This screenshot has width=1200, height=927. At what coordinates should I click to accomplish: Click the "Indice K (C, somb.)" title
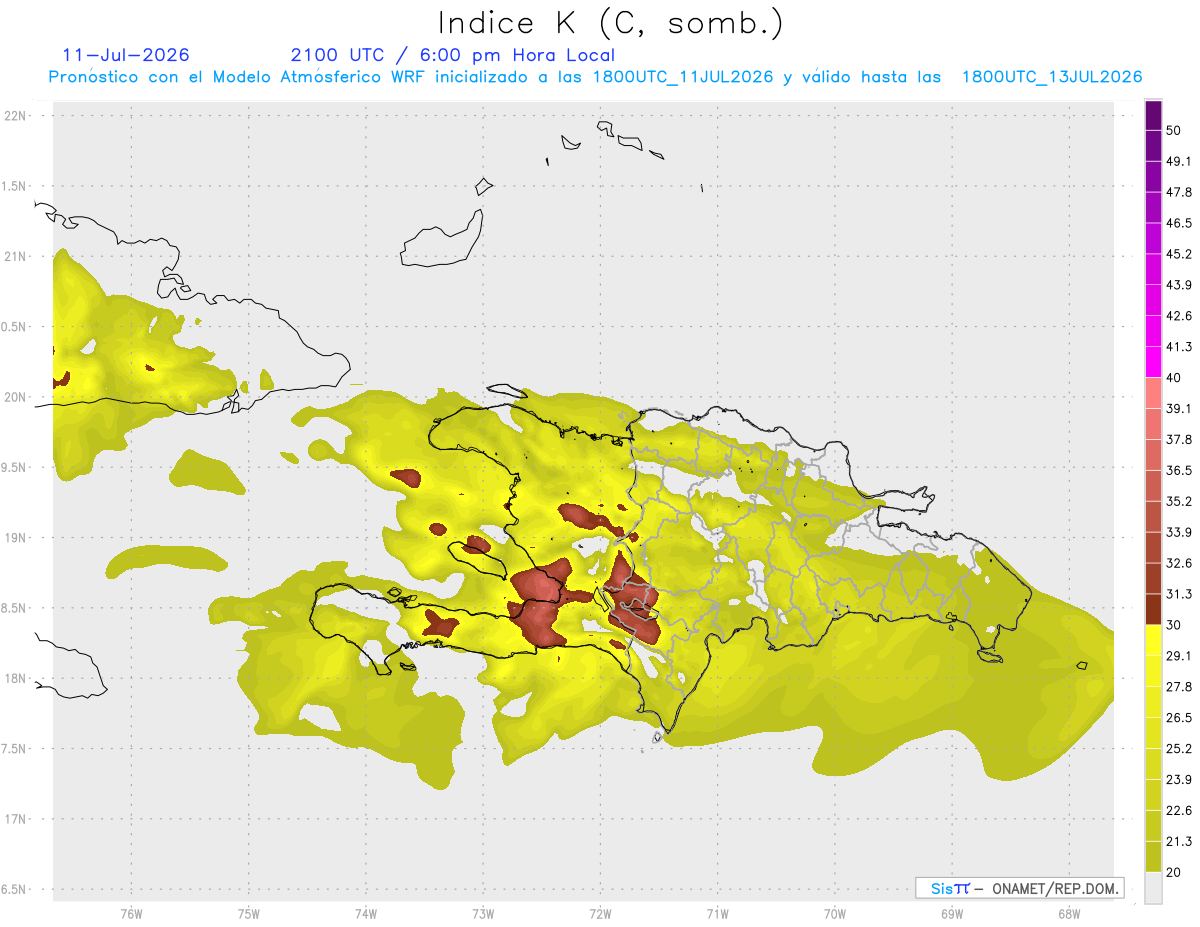610,23
